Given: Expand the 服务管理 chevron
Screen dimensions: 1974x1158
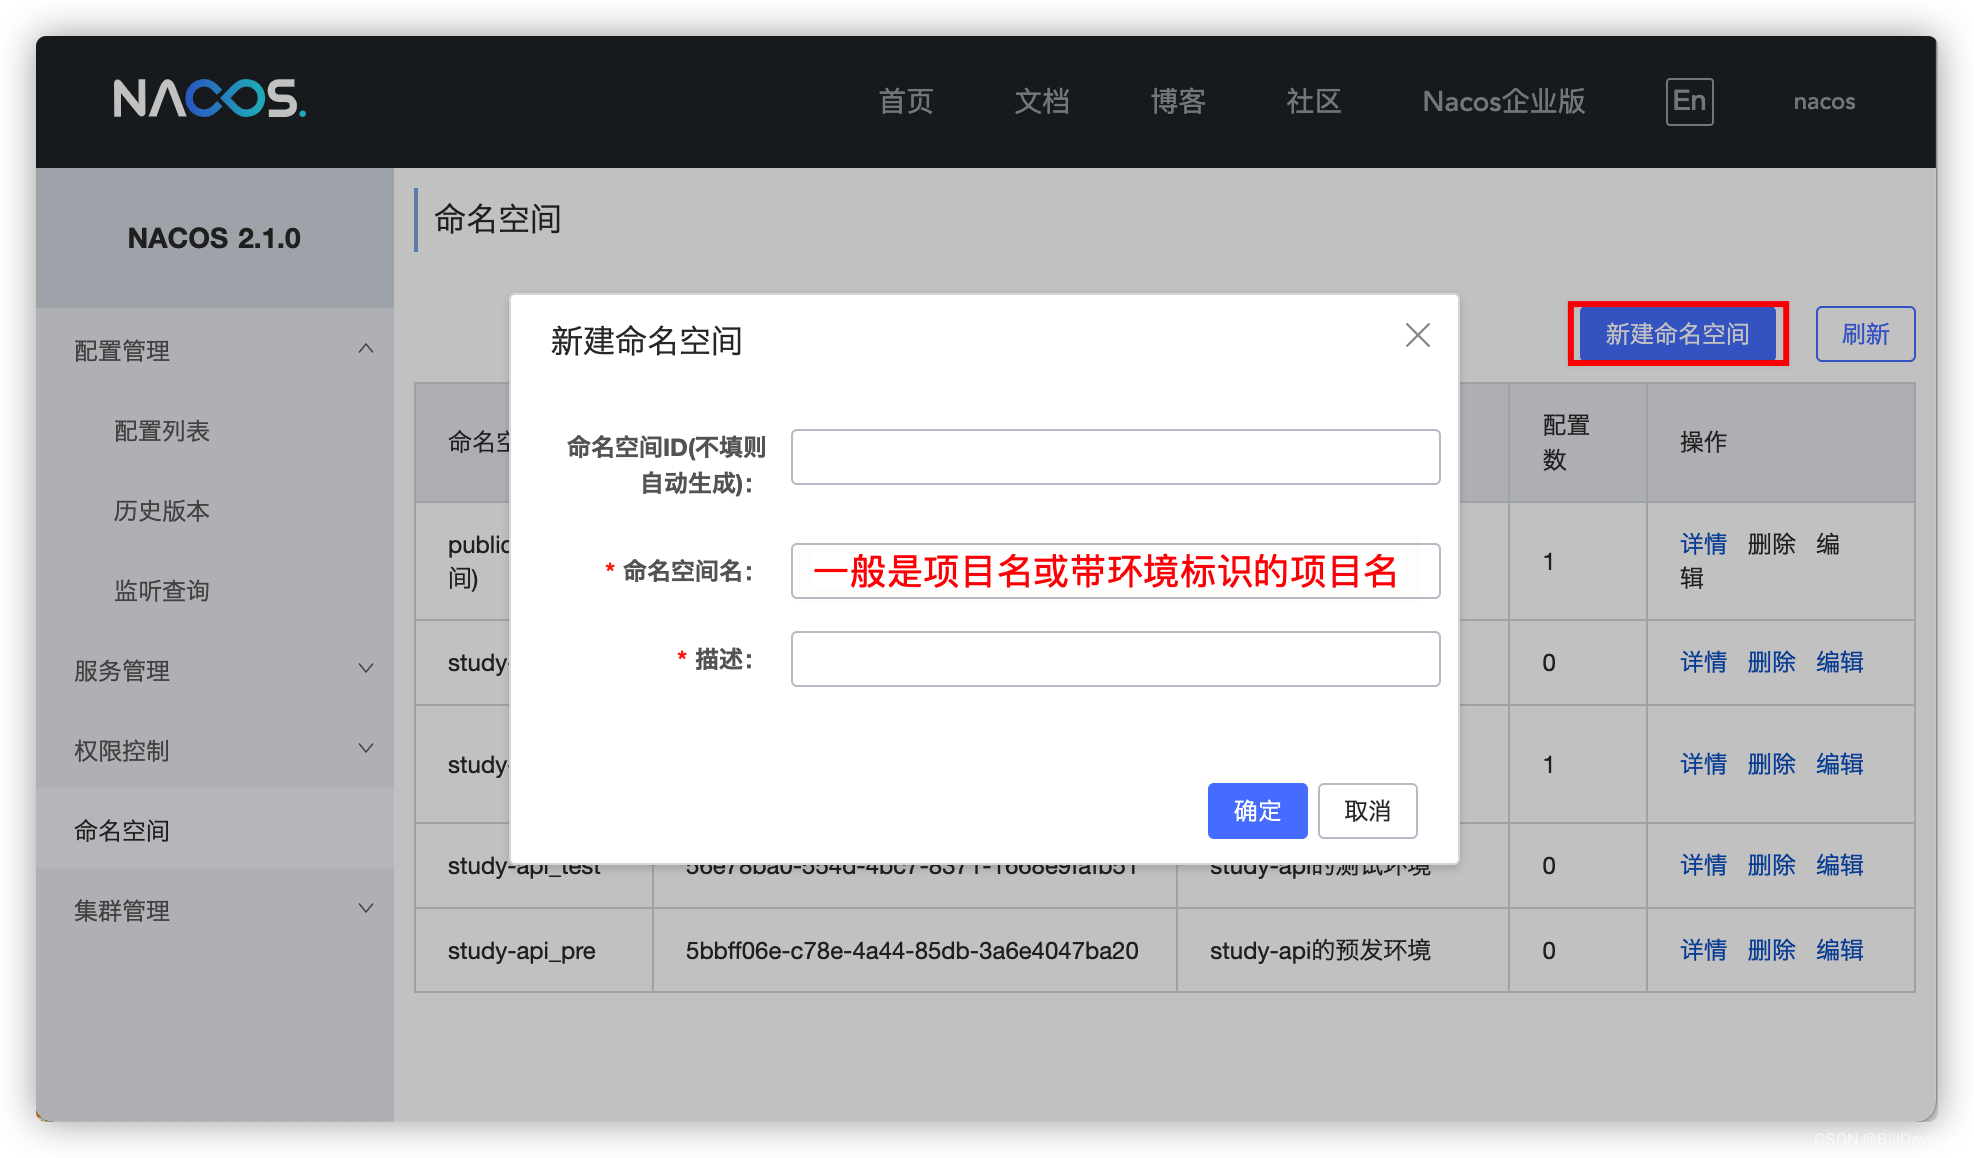Looking at the screenshot, I should click(366, 669).
